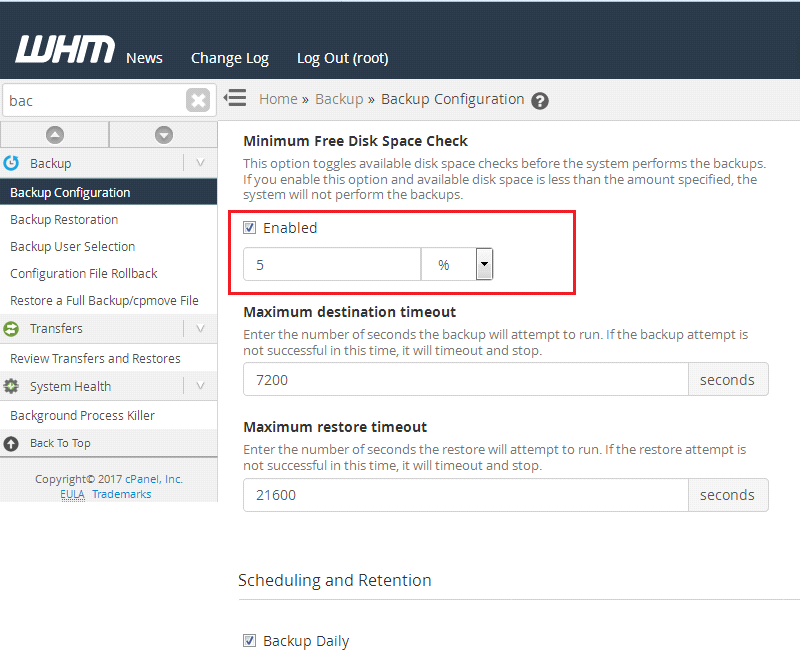Toggle the Enabled disk space checkbox

(x=249, y=227)
